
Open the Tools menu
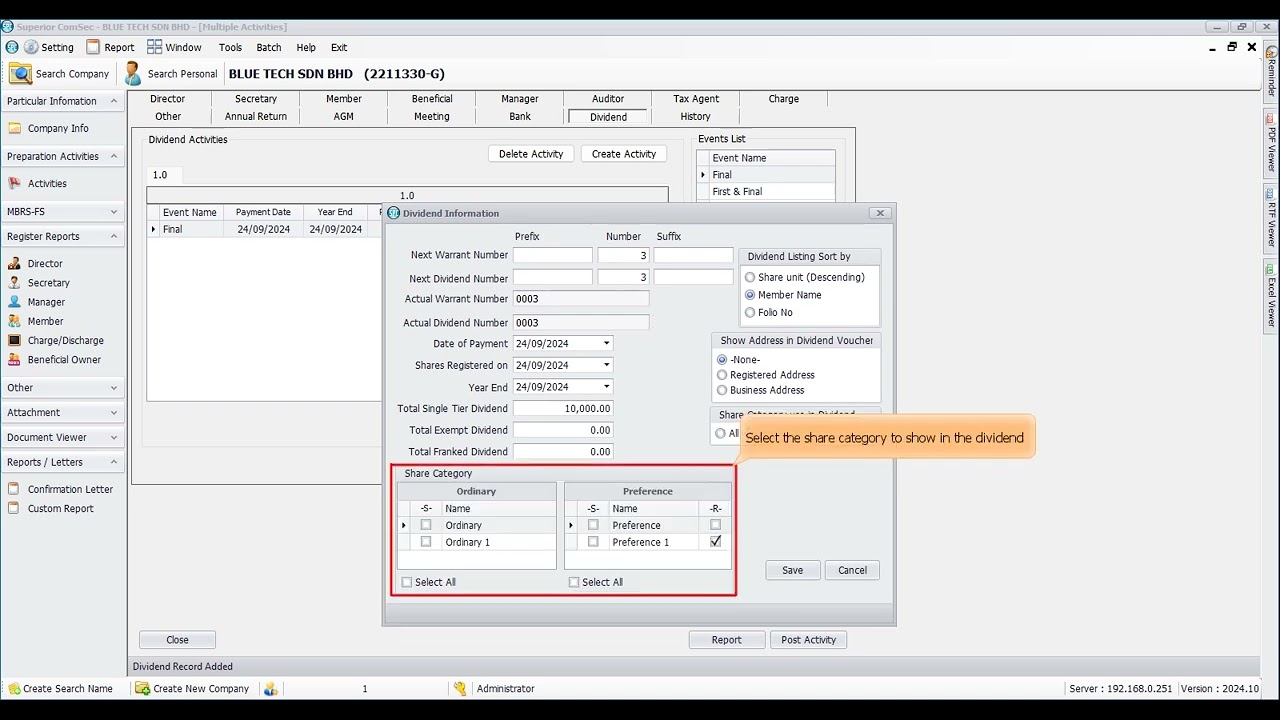(230, 47)
